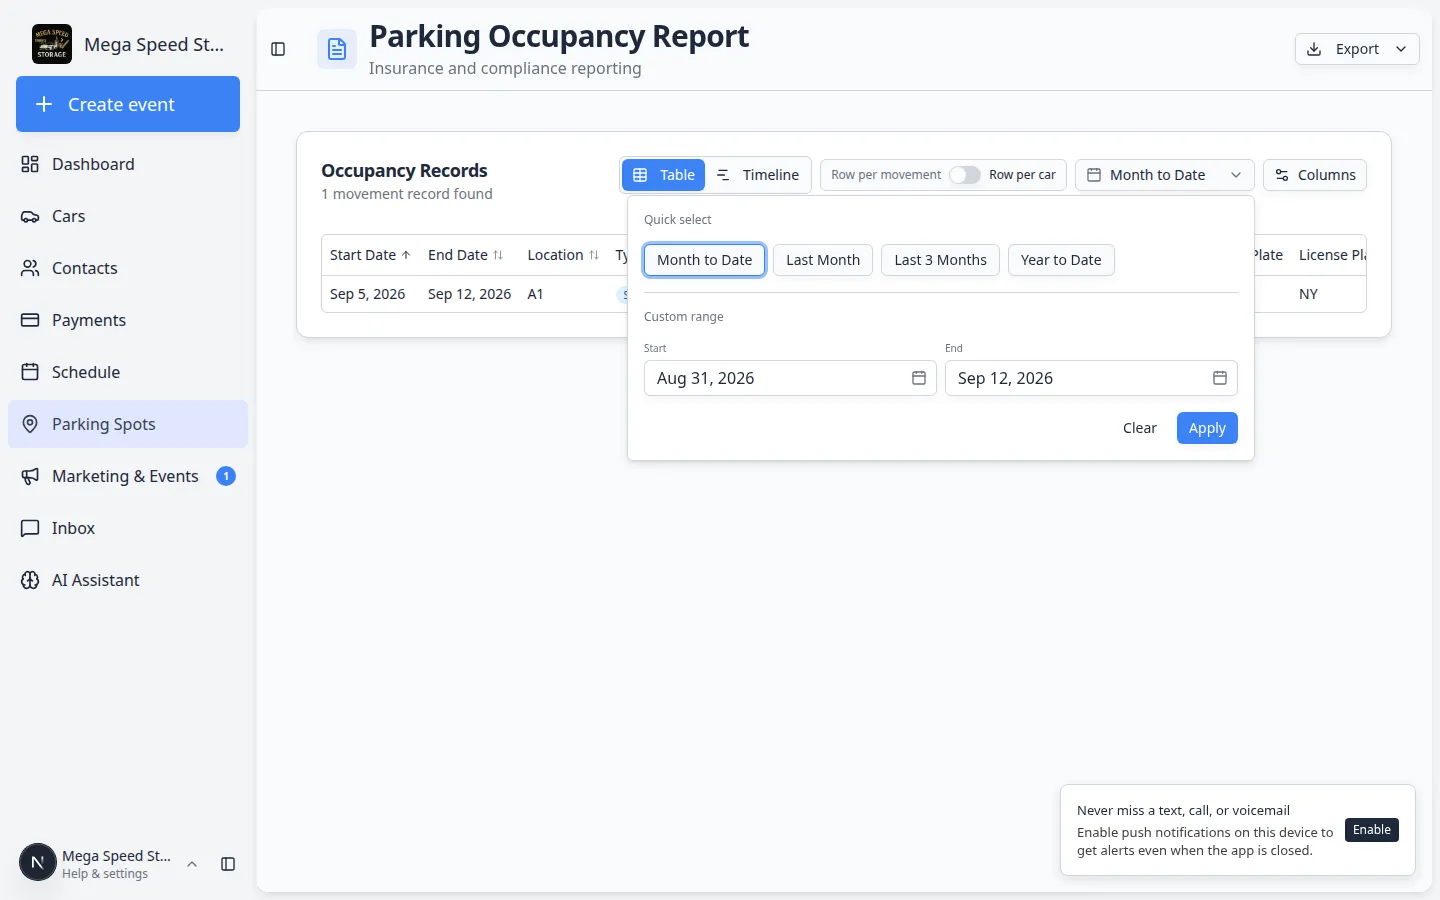Select Month to Date quick range
Viewport: 1440px width, 900px height.
(705, 260)
